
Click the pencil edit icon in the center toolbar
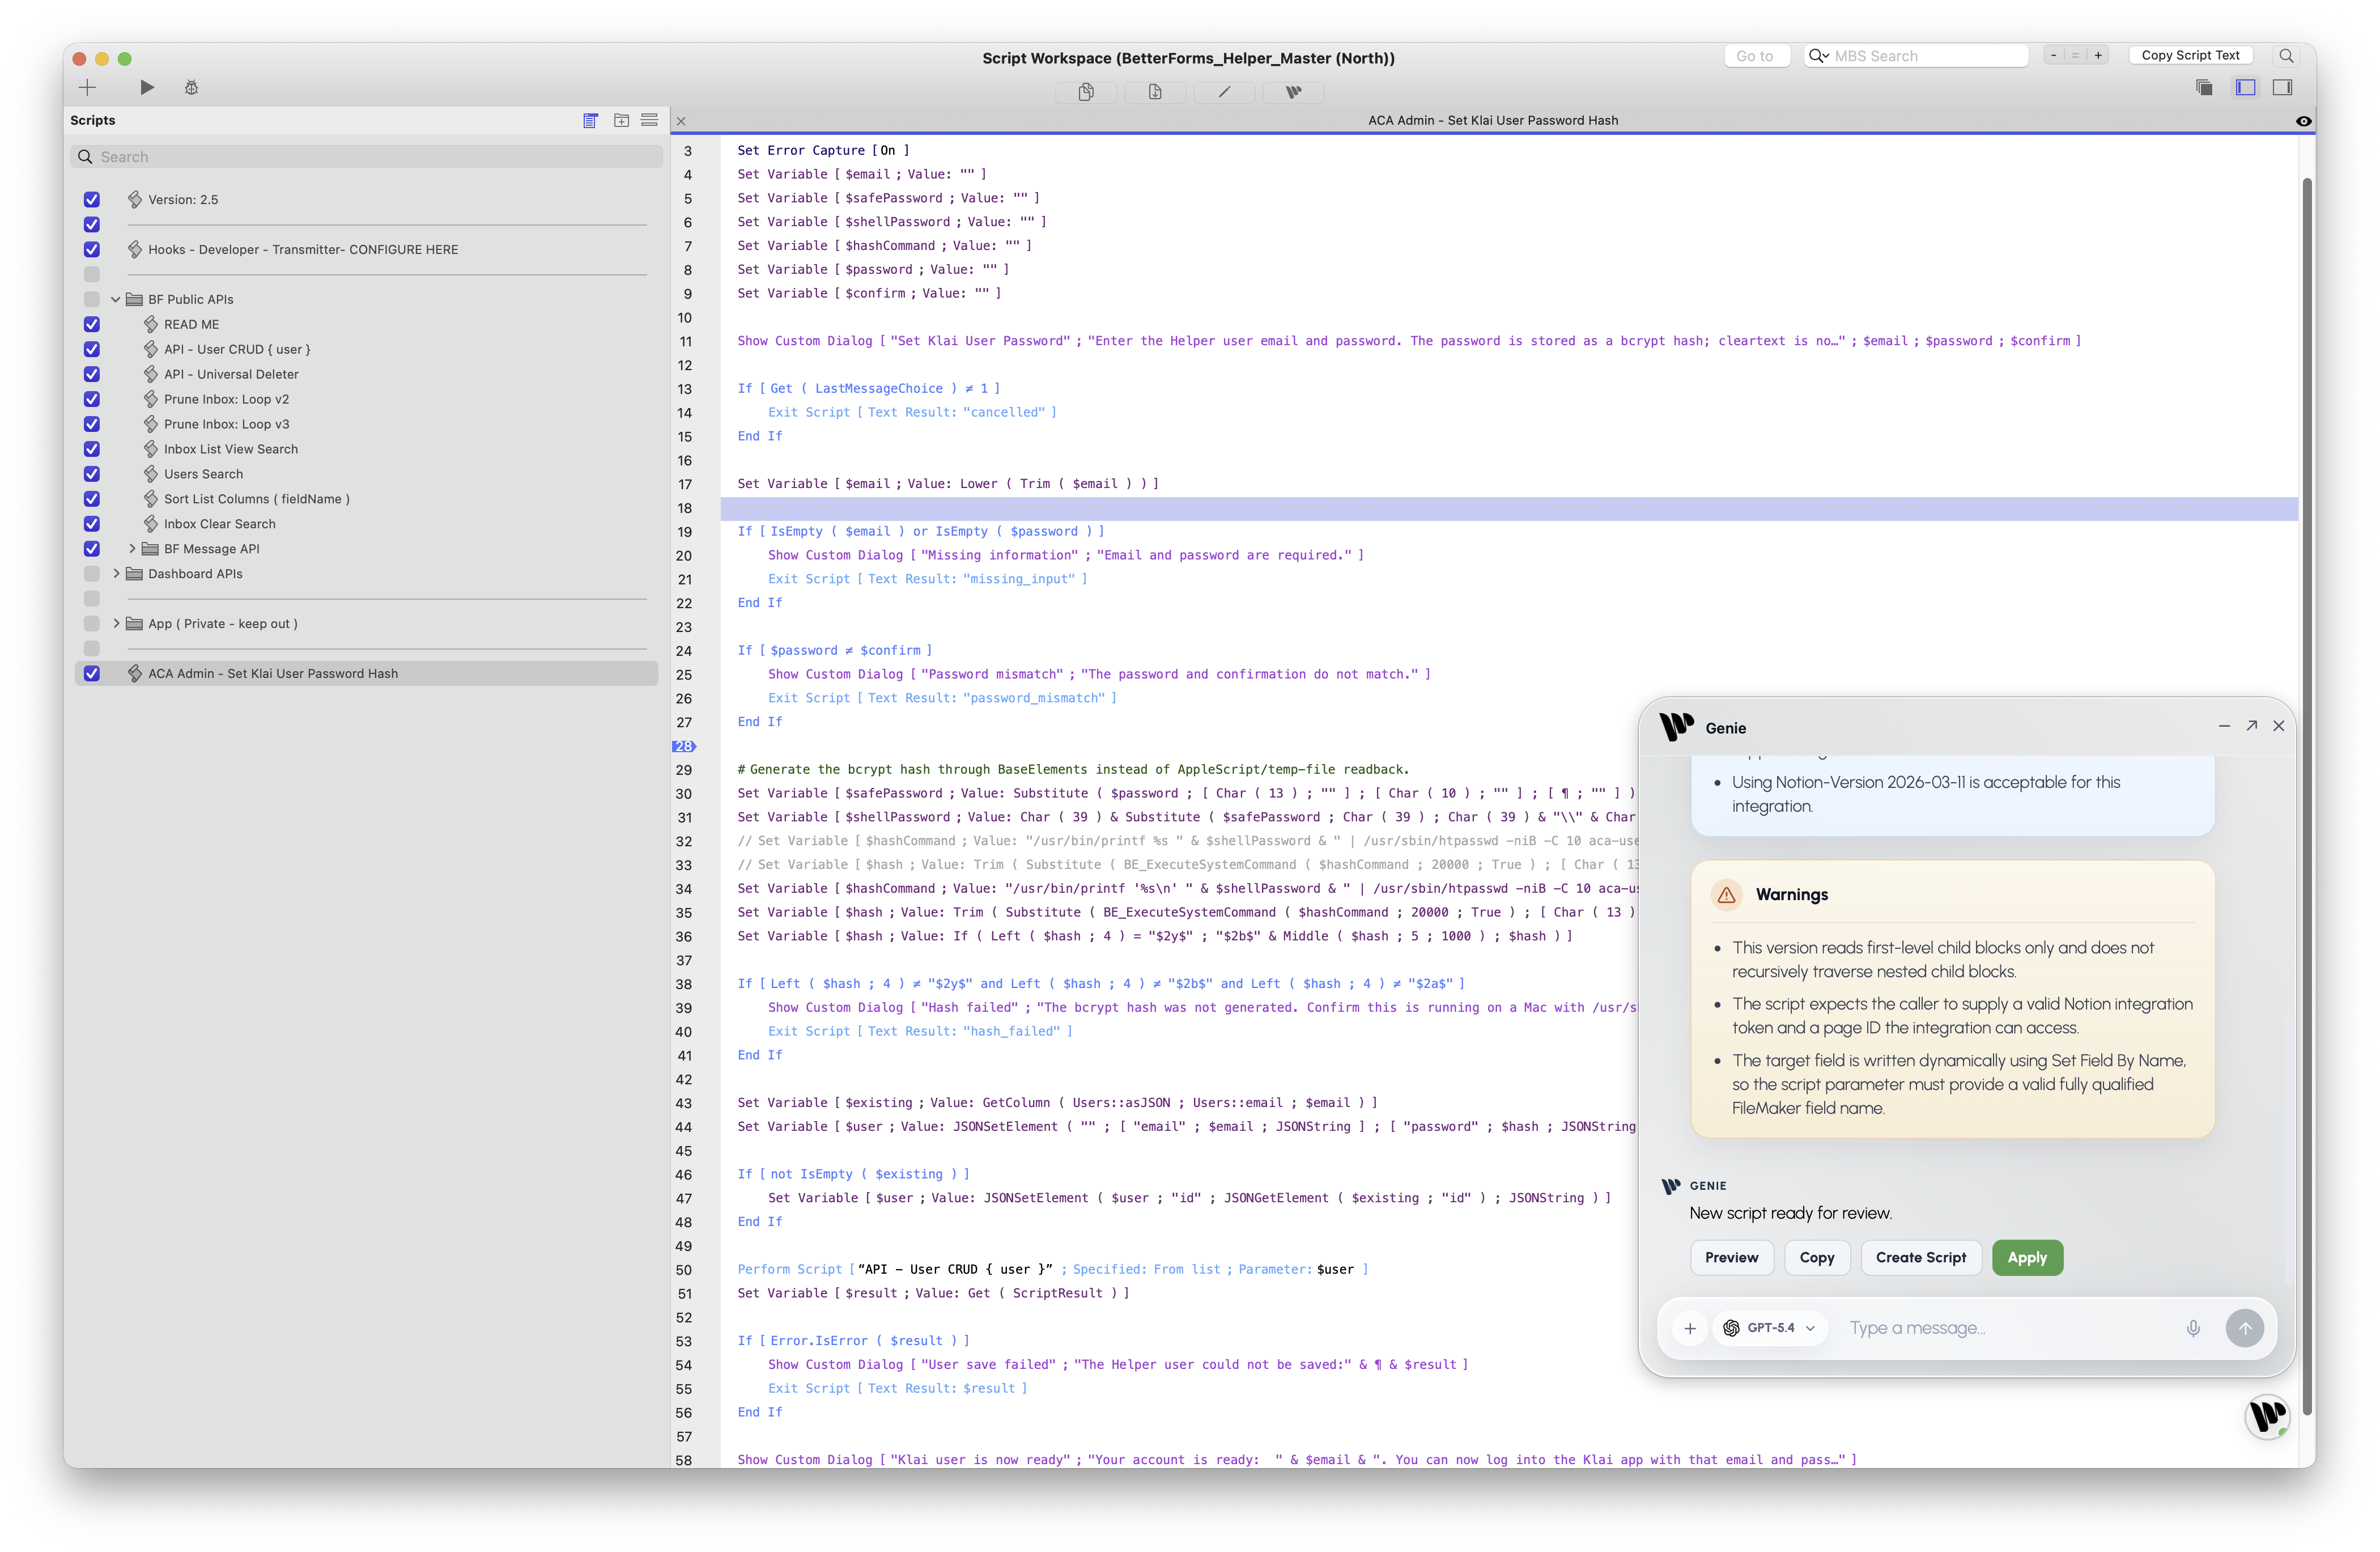1224,92
